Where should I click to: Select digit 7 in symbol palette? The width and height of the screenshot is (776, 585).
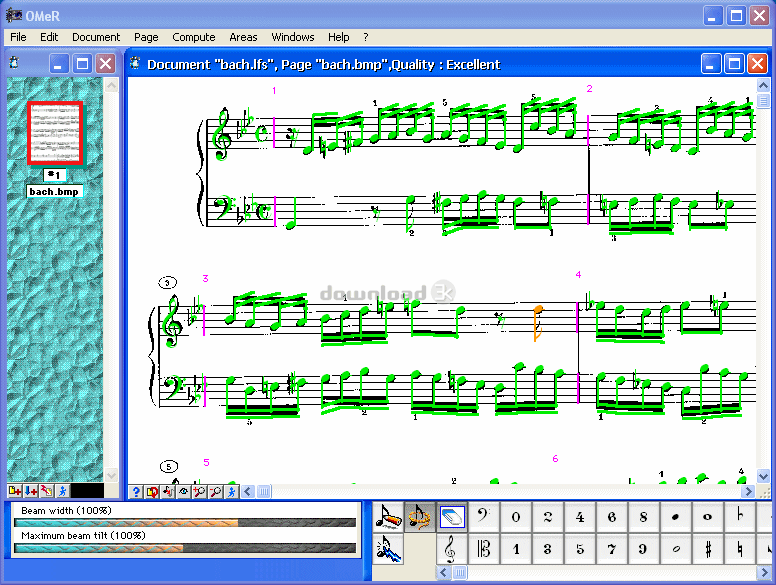612,549
